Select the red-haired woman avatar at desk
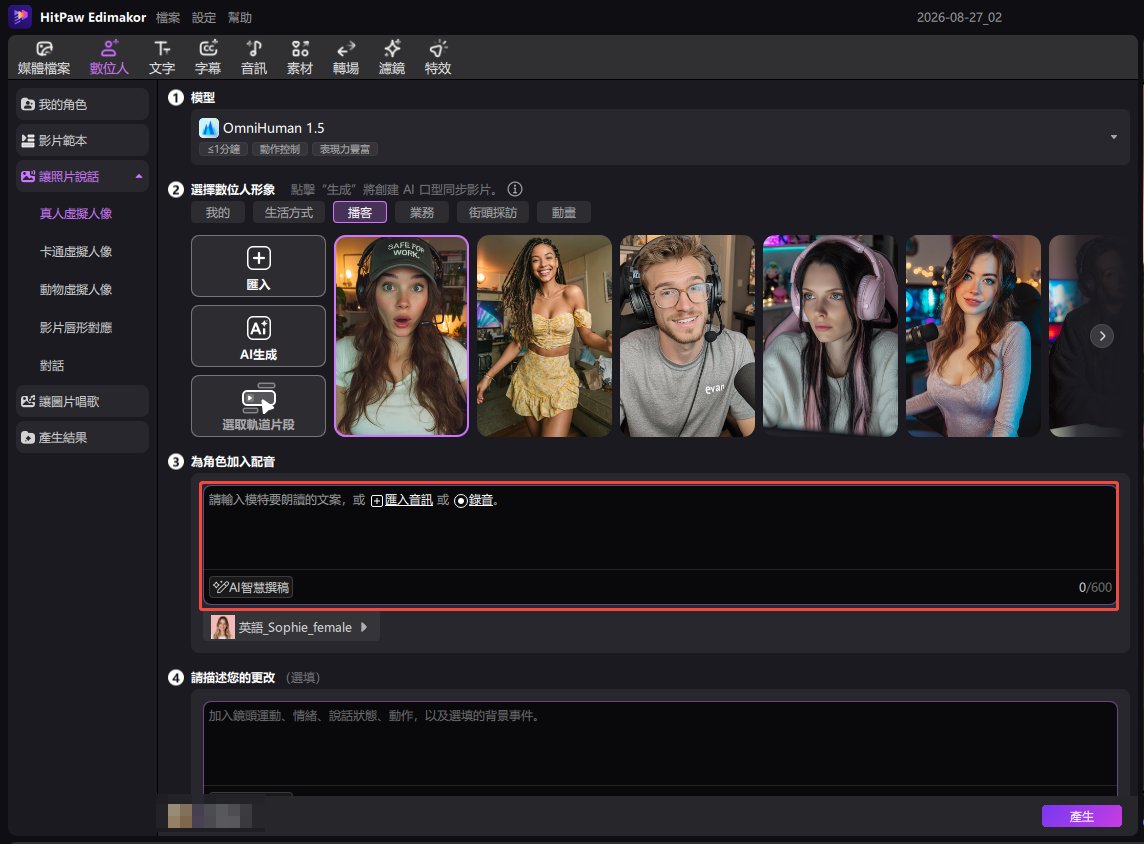The width and height of the screenshot is (1144, 844). click(973, 336)
